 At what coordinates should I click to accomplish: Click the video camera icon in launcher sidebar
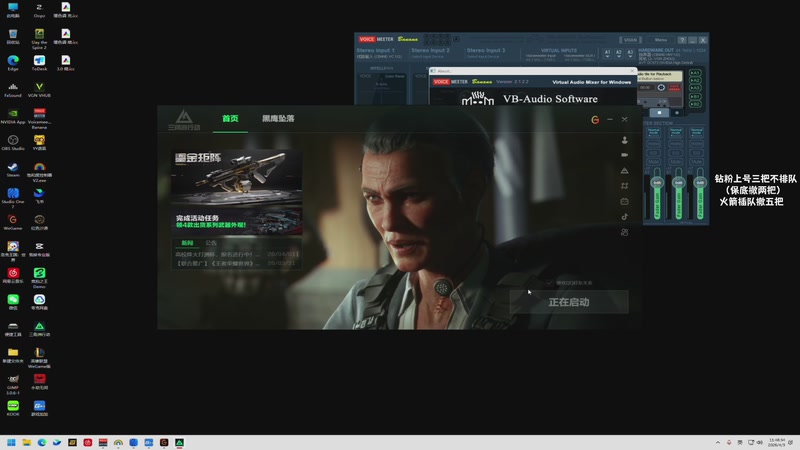point(624,155)
